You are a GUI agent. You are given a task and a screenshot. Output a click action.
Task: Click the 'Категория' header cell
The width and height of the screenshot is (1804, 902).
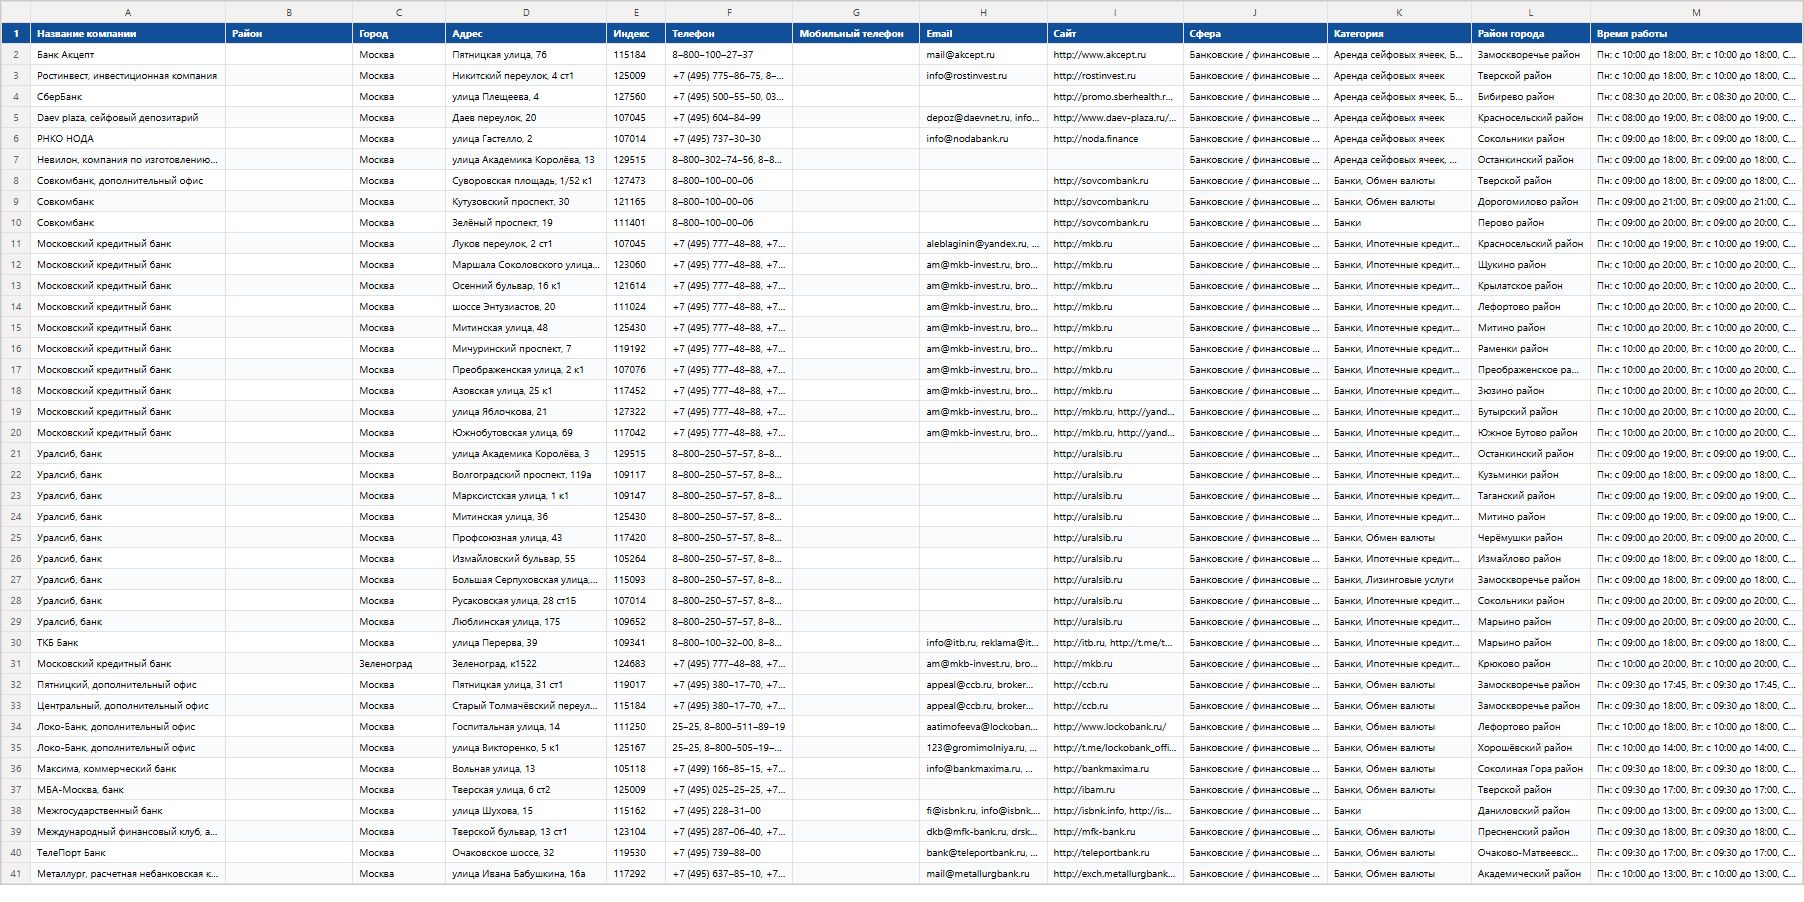click(x=1399, y=34)
